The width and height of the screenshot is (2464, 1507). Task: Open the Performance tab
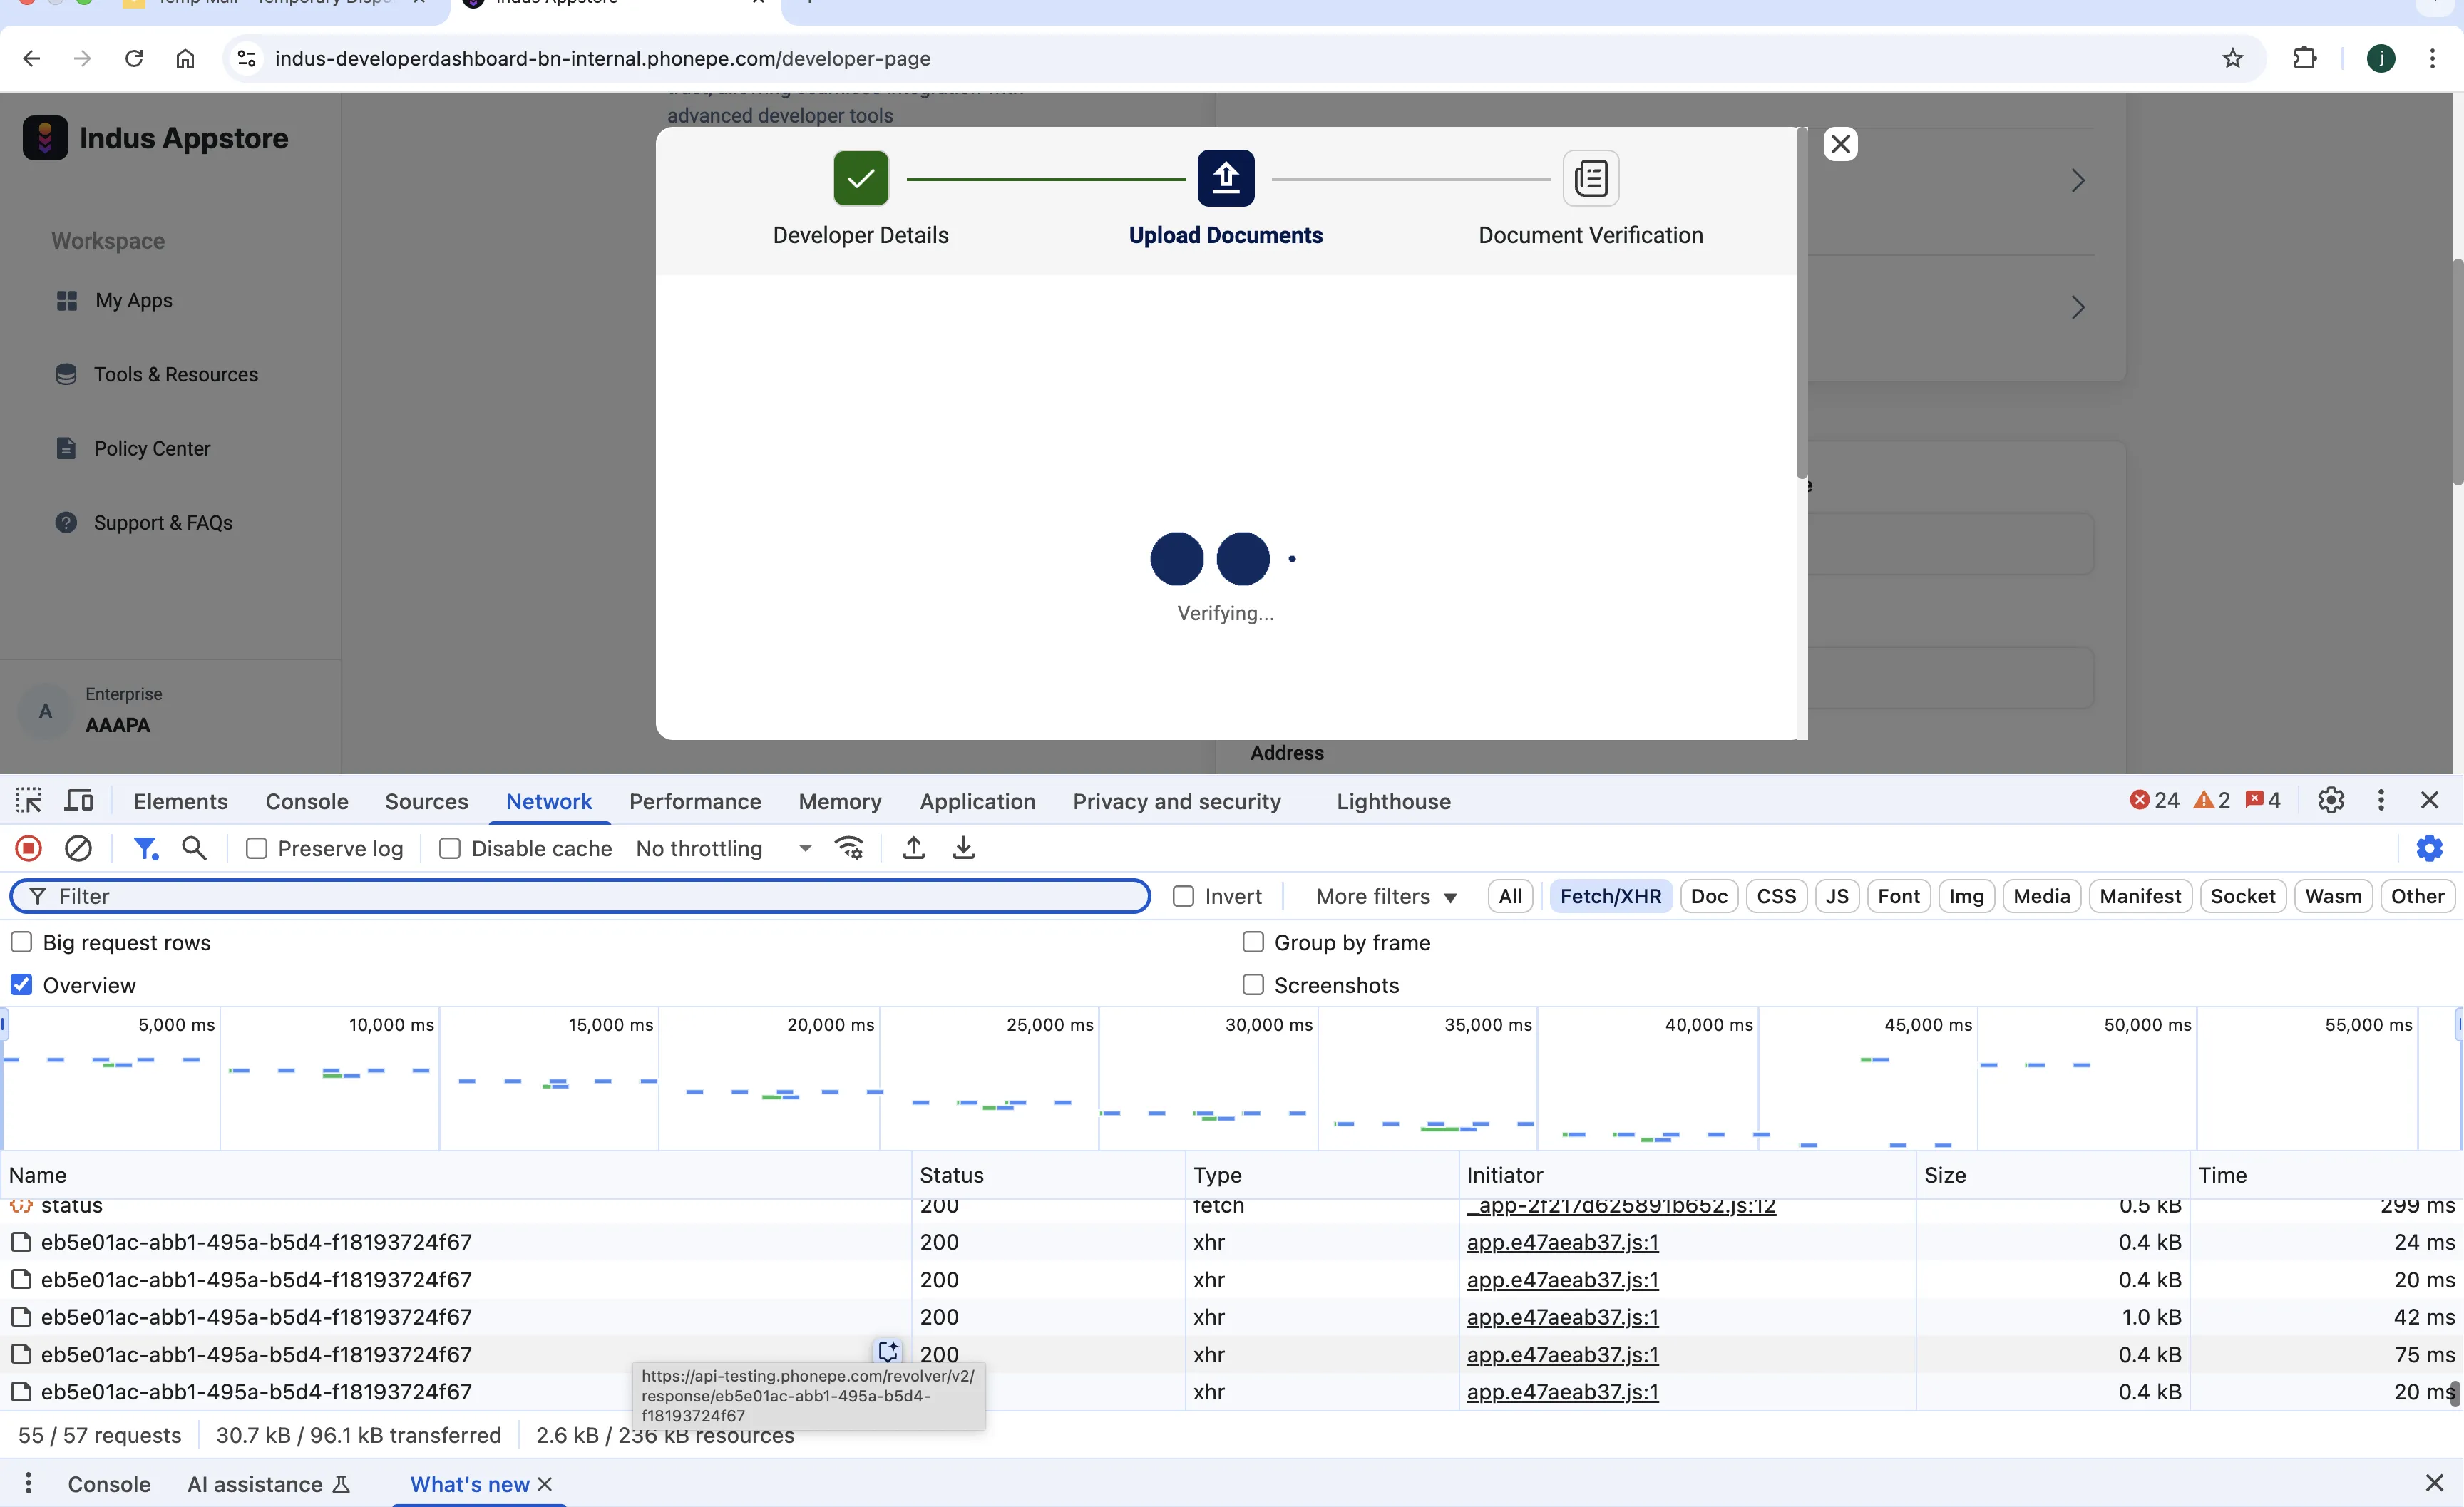point(695,801)
